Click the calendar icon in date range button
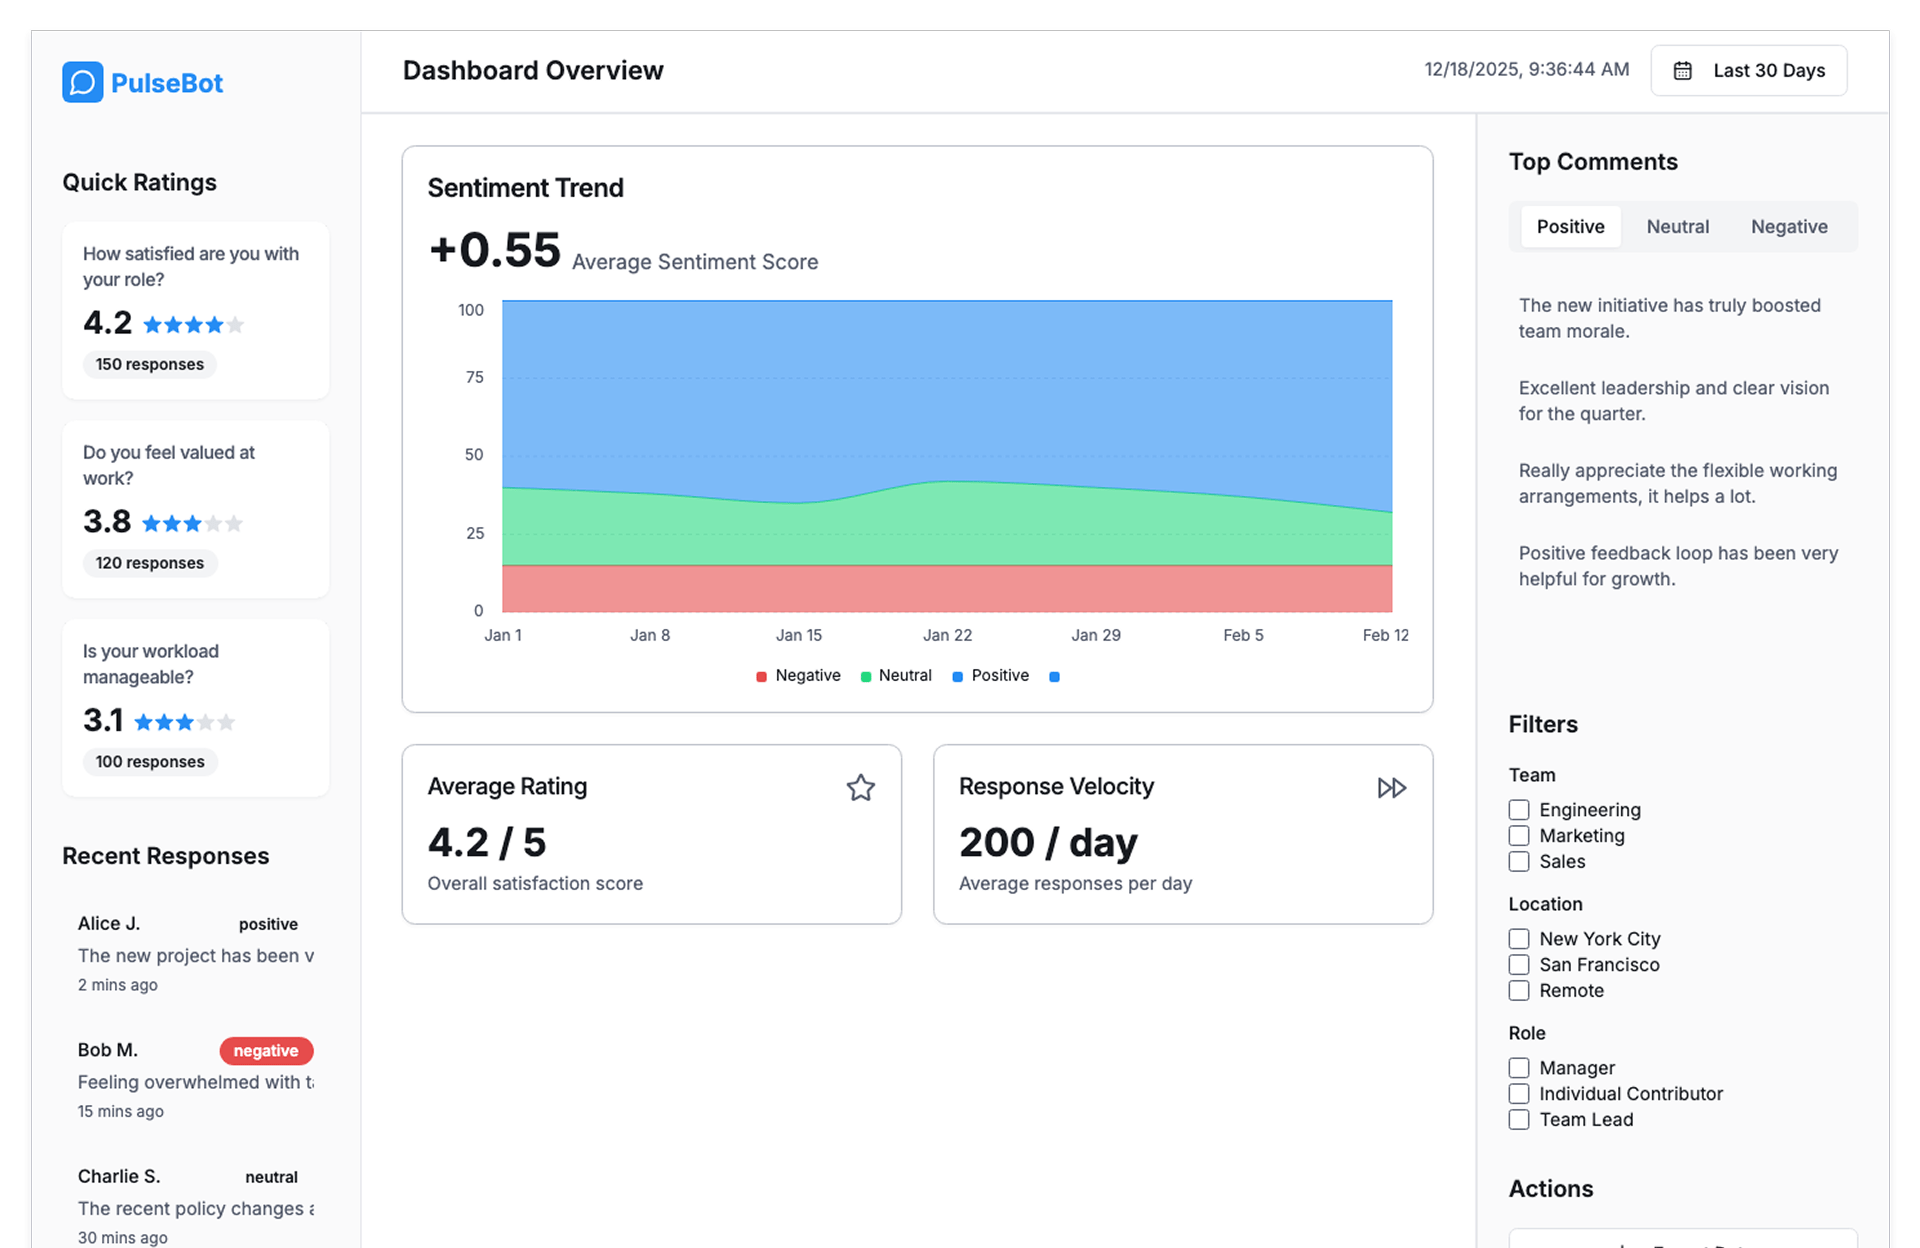Viewport: 1920px width, 1248px height. tap(1683, 71)
